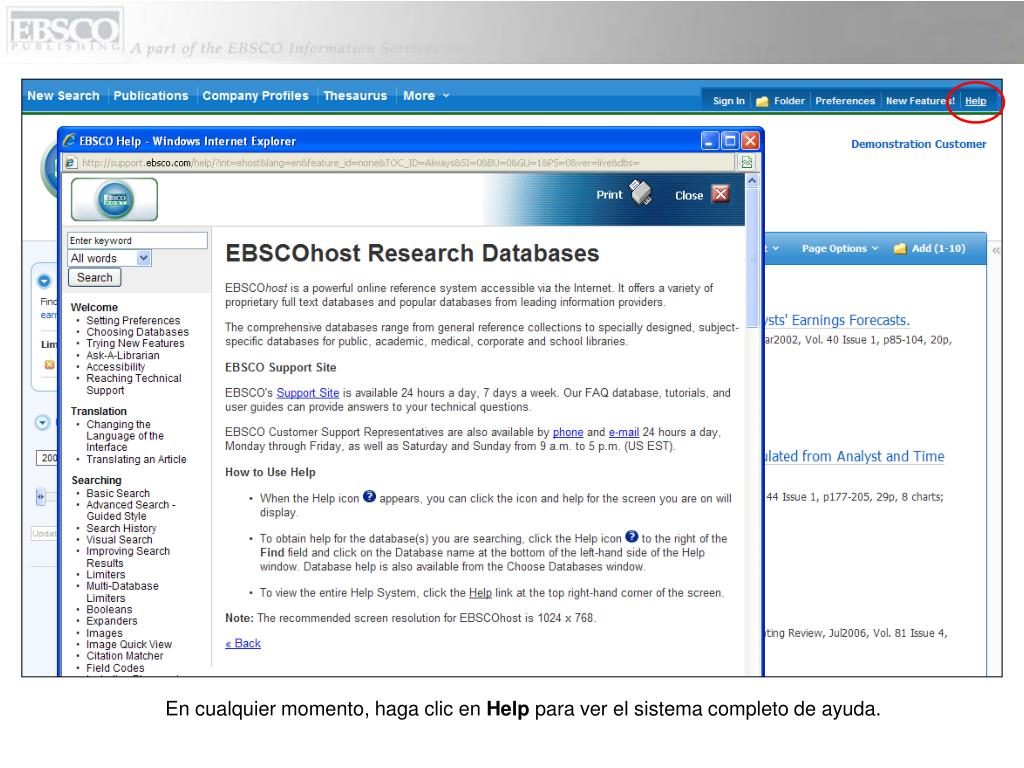Open Ask-A-Librarian help topic
1024x768 pixels.
coord(123,355)
